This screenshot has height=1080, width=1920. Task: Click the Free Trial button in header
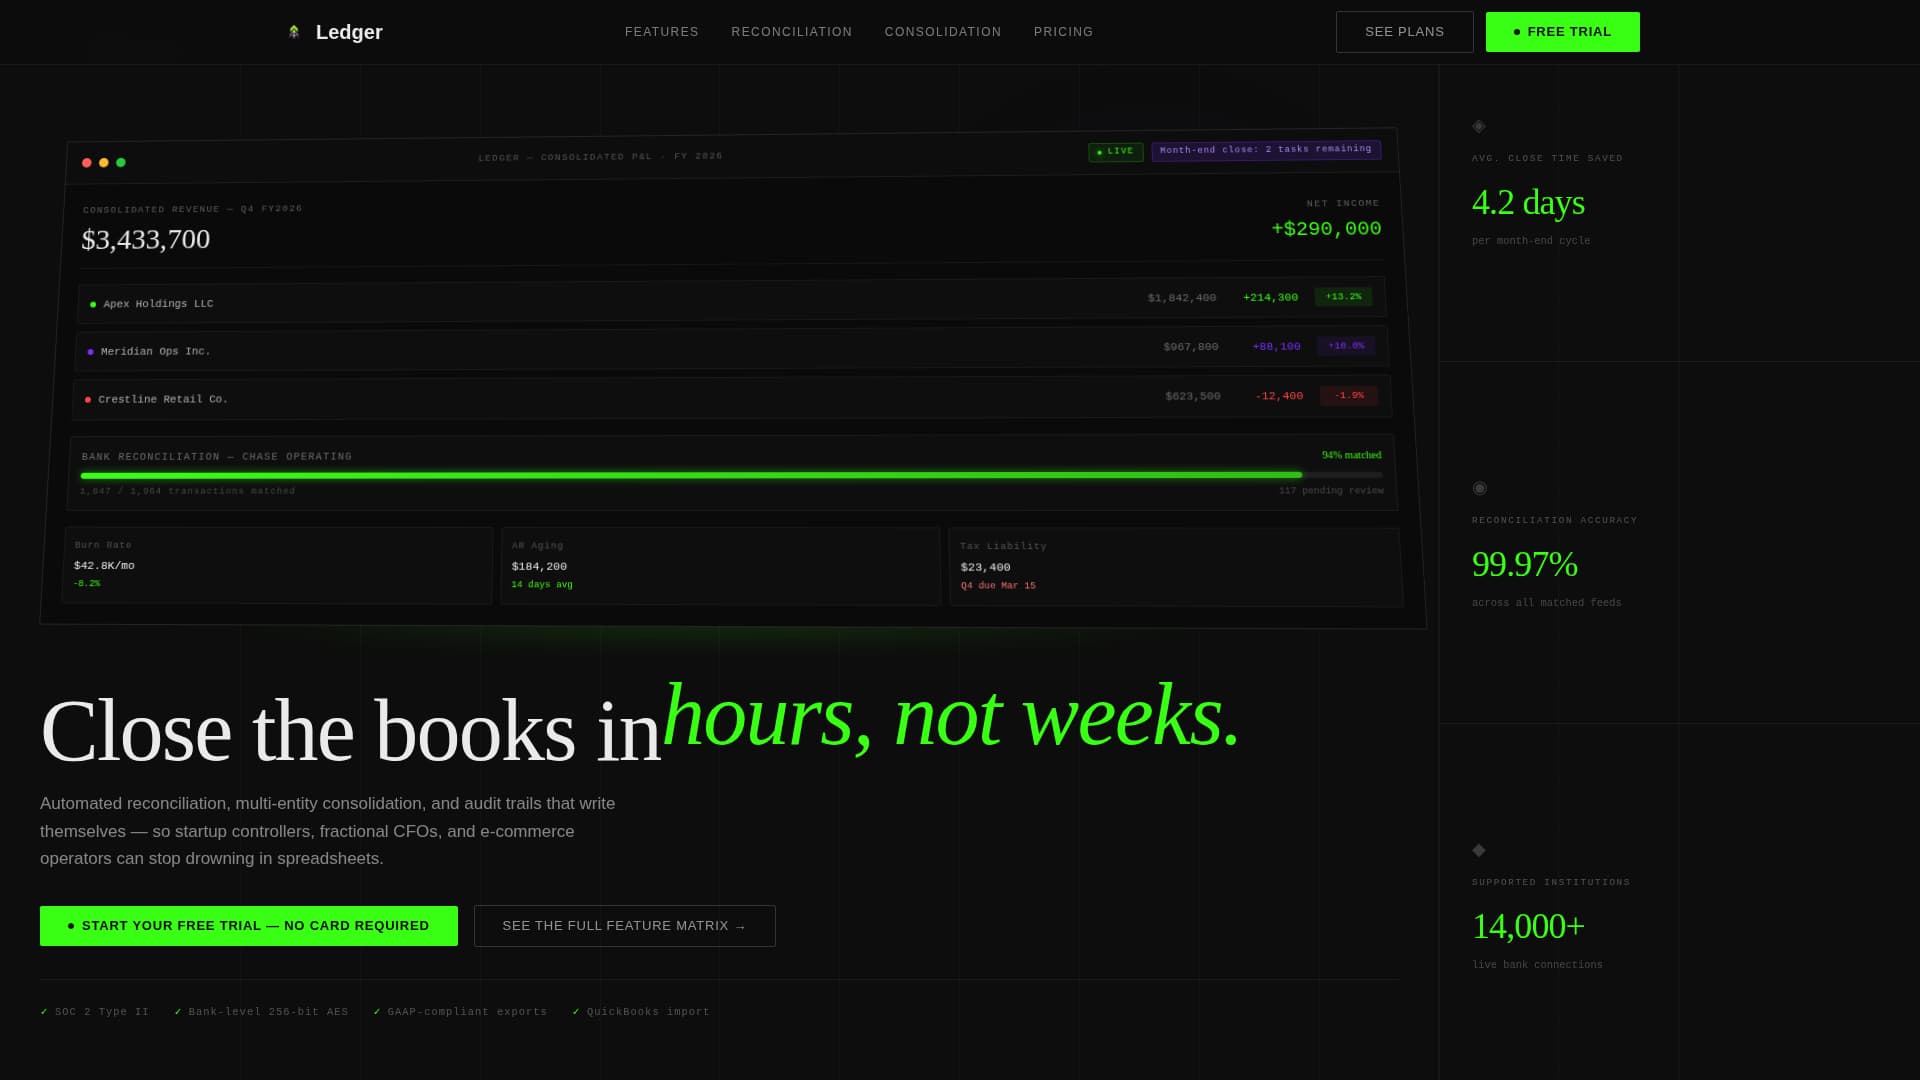click(1563, 32)
